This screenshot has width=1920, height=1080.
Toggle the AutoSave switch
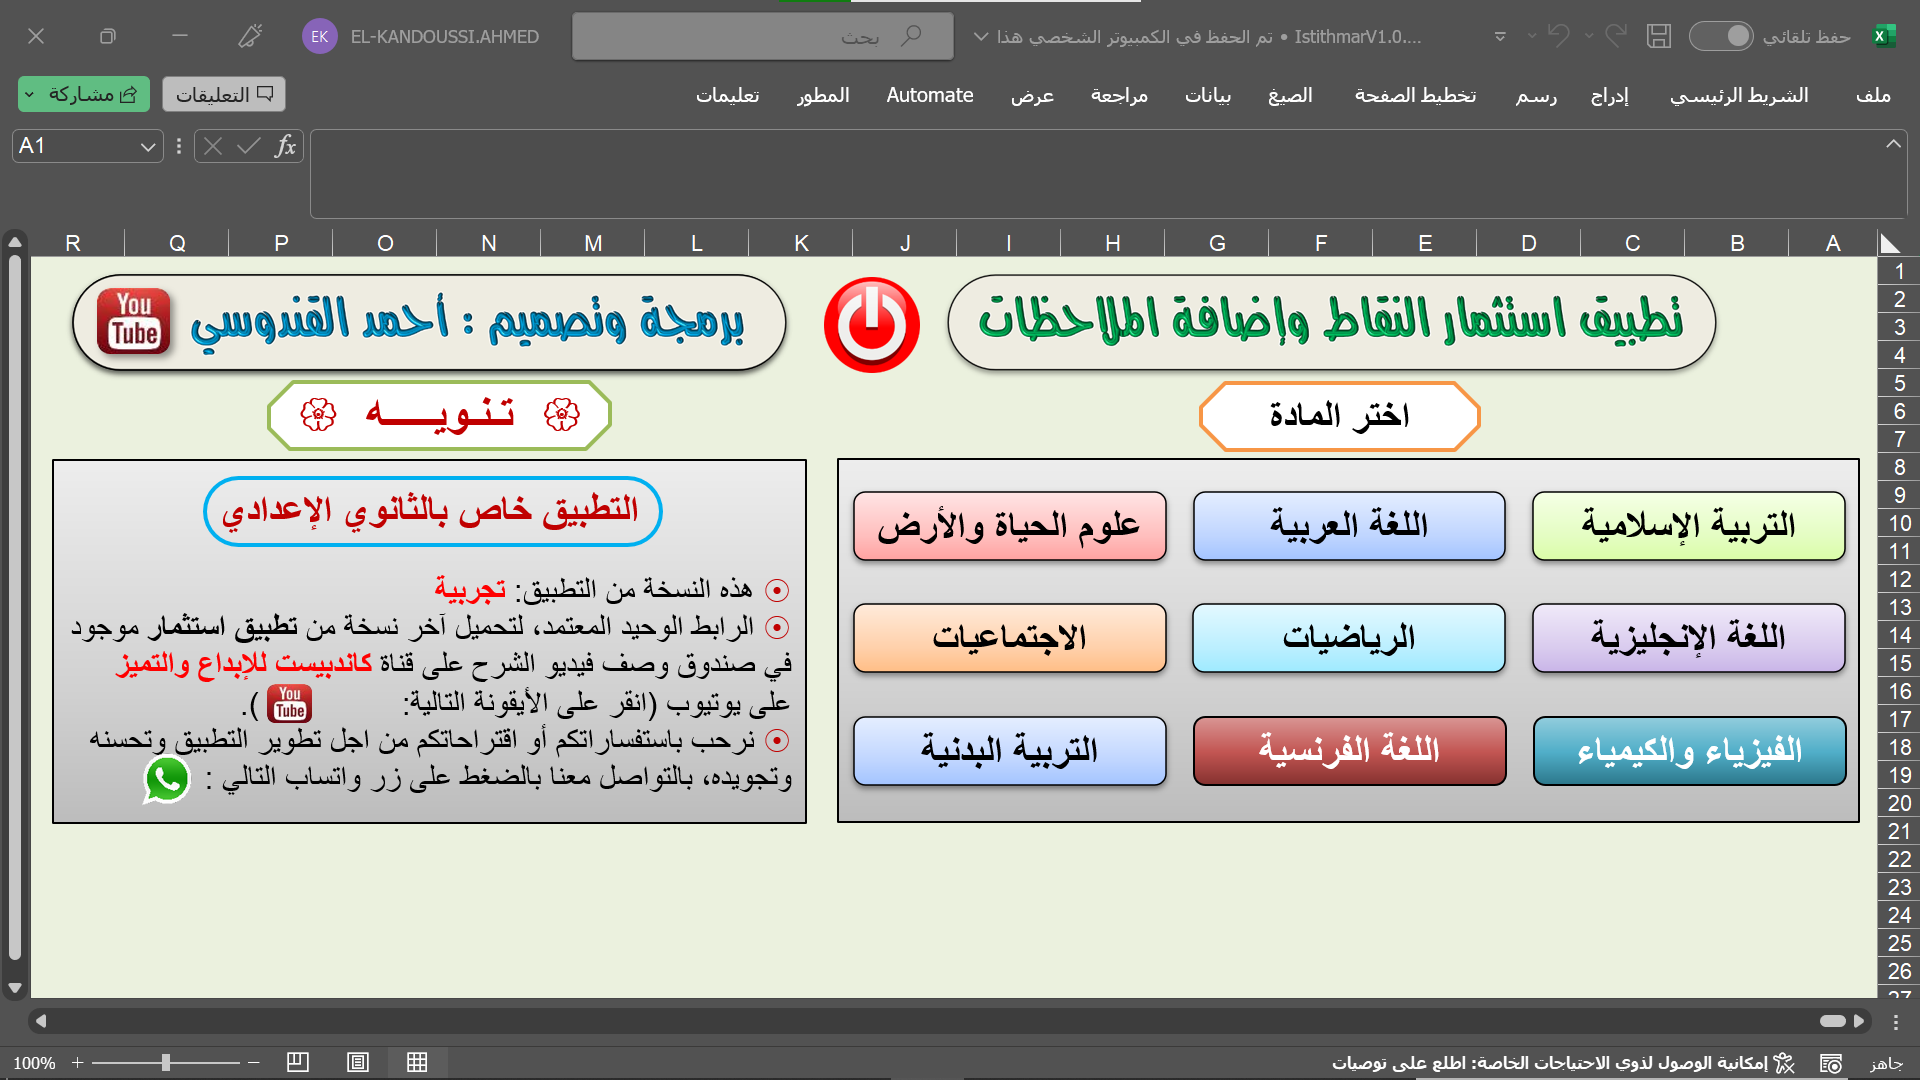click(x=1721, y=37)
